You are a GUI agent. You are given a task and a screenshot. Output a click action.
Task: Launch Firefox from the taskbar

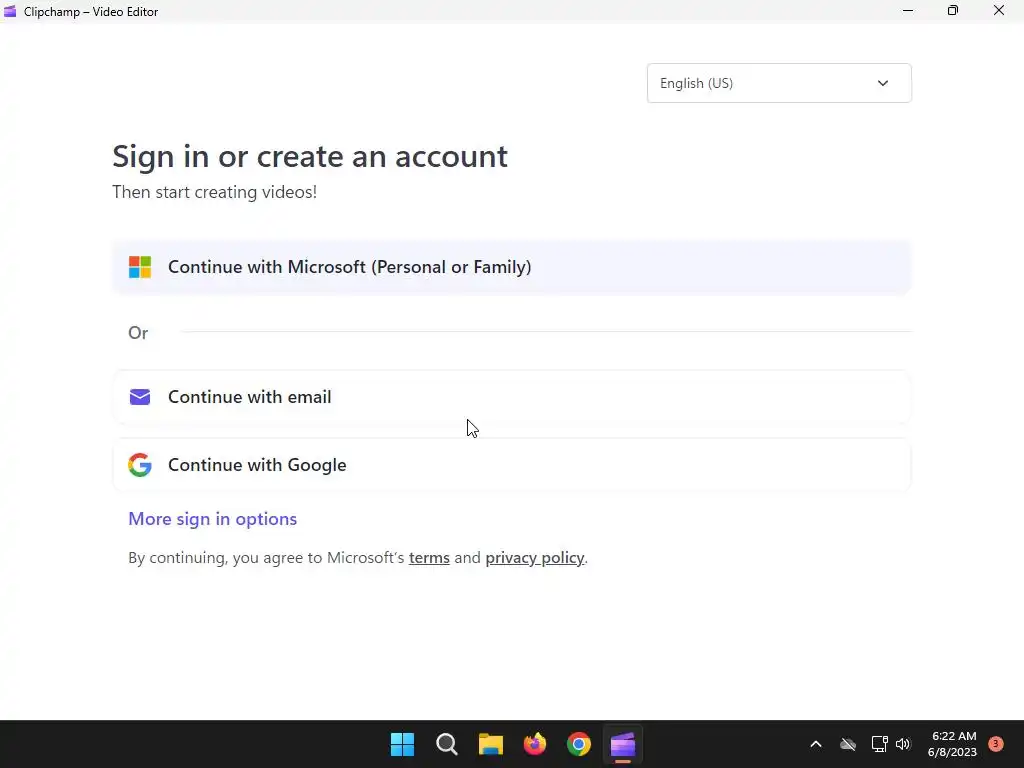coord(535,744)
